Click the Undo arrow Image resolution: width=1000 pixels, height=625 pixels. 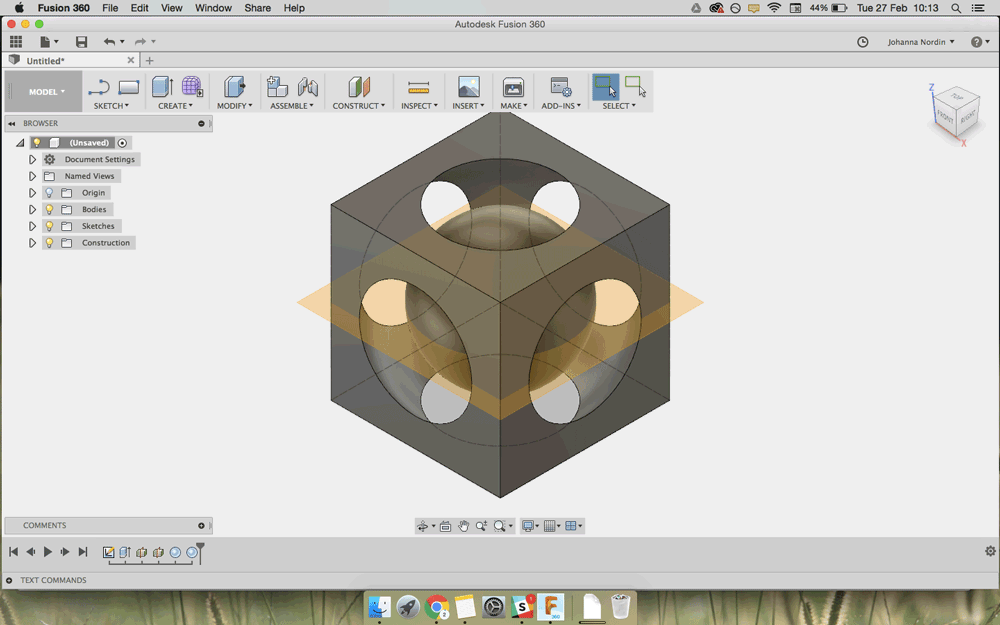point(110,41)
